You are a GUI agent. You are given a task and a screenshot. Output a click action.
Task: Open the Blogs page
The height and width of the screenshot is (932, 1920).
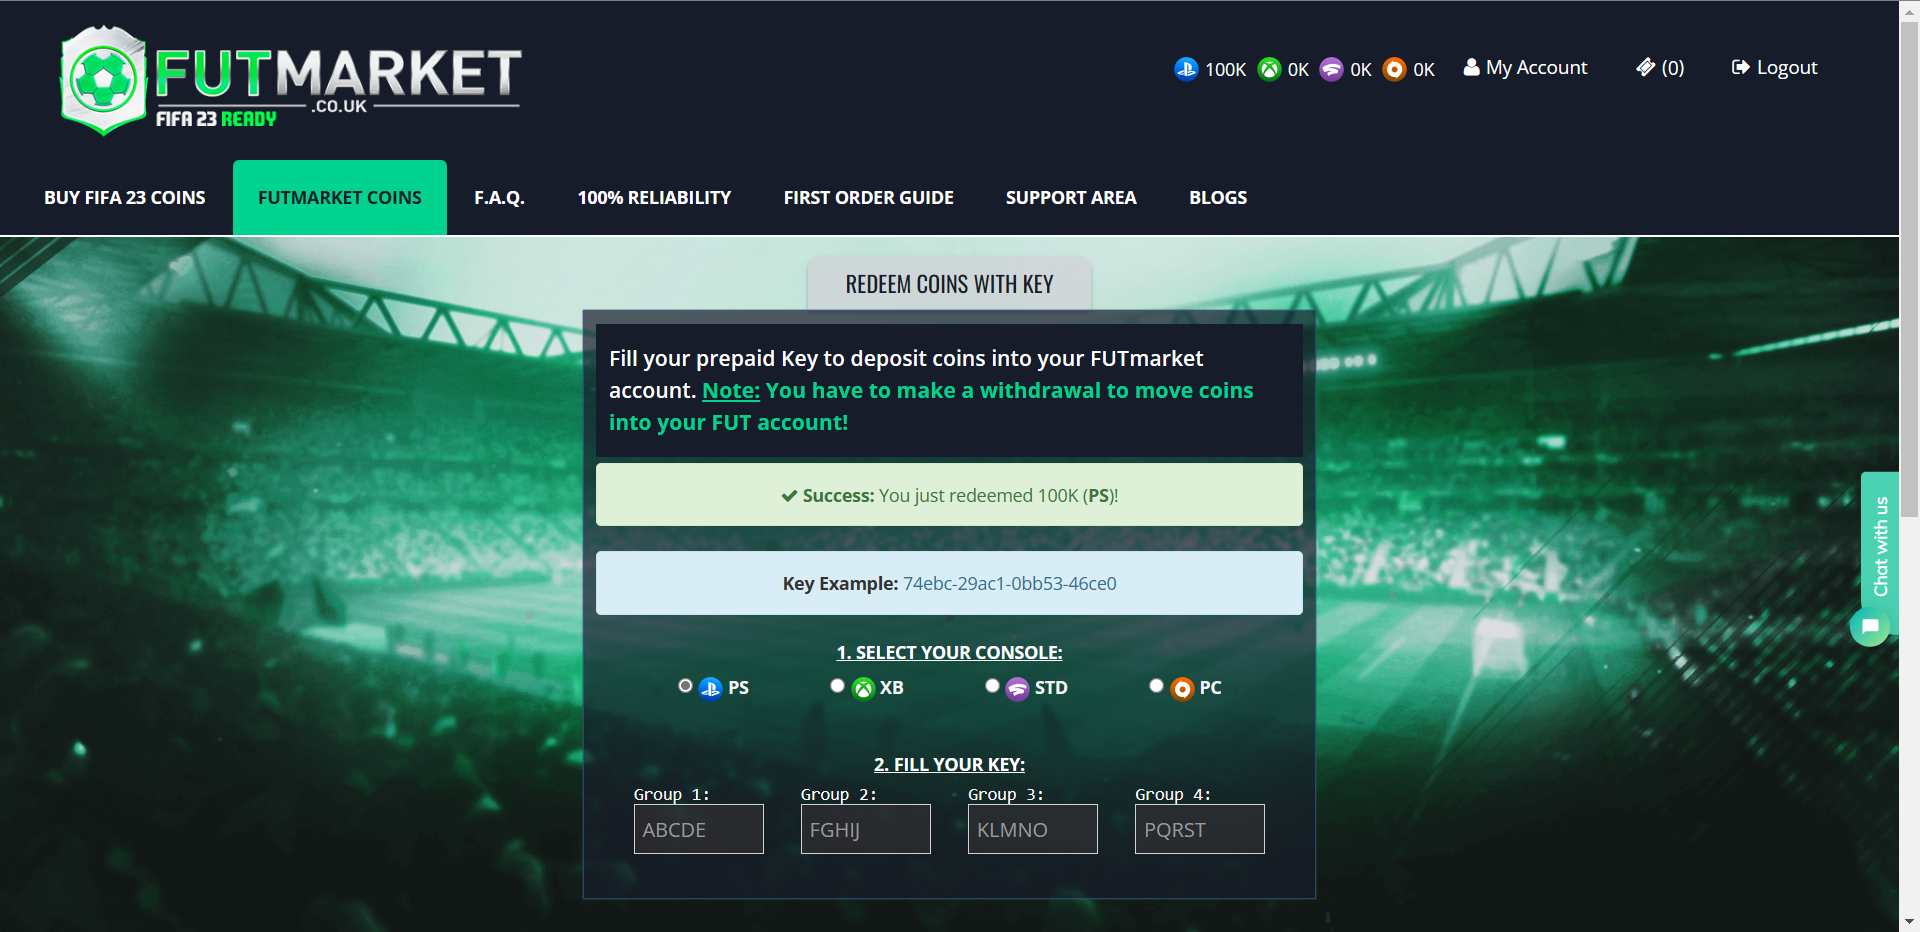pyautogui.click(x=1218, y=198)
